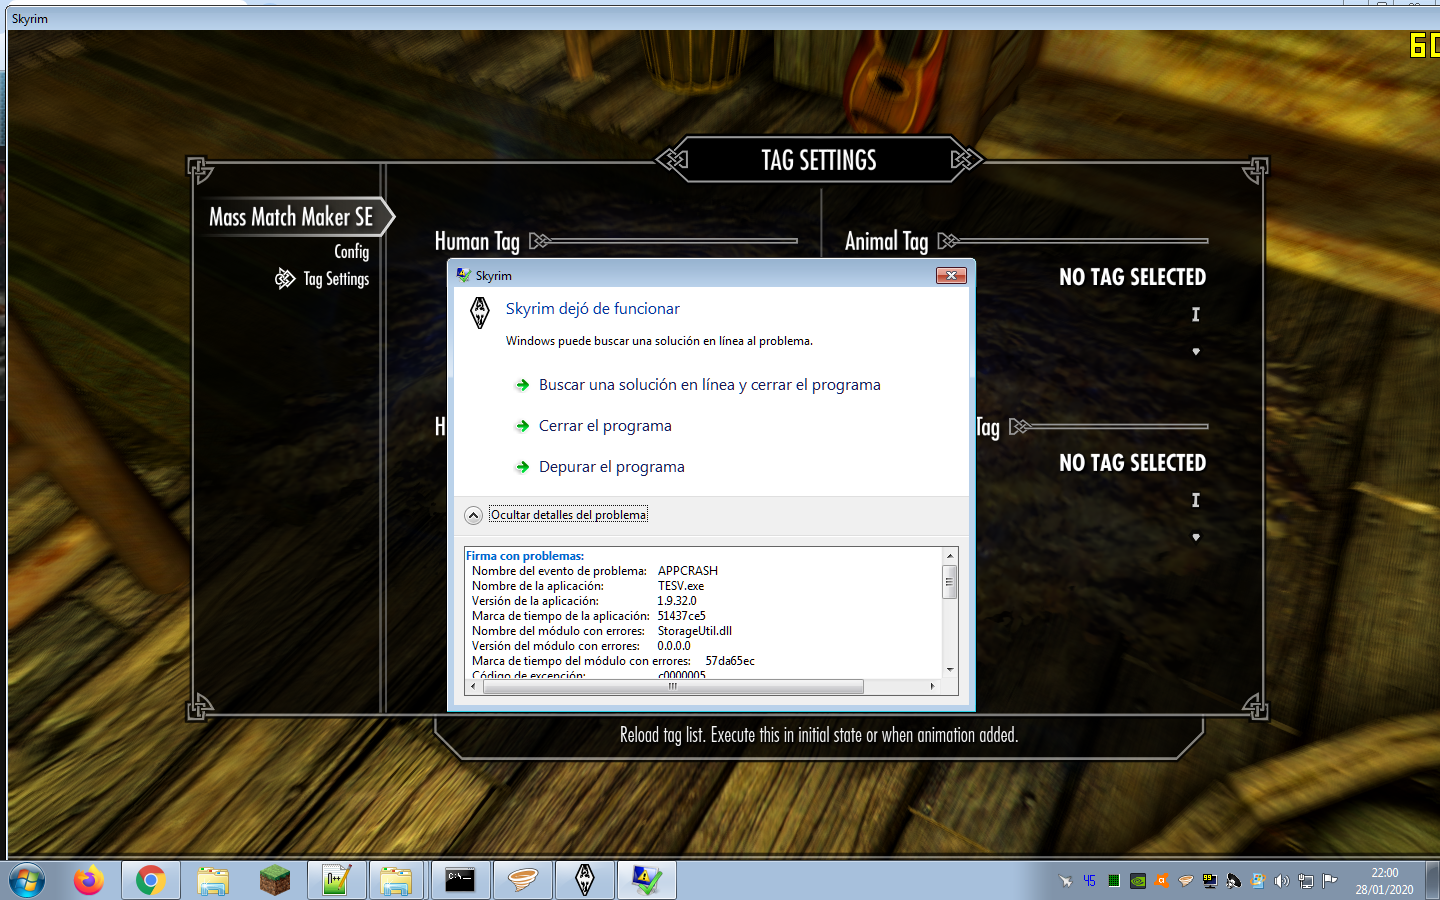The height and width of the screenshot is (900, 1440).
Task: Select the Config page
Action: coord(352,251)
